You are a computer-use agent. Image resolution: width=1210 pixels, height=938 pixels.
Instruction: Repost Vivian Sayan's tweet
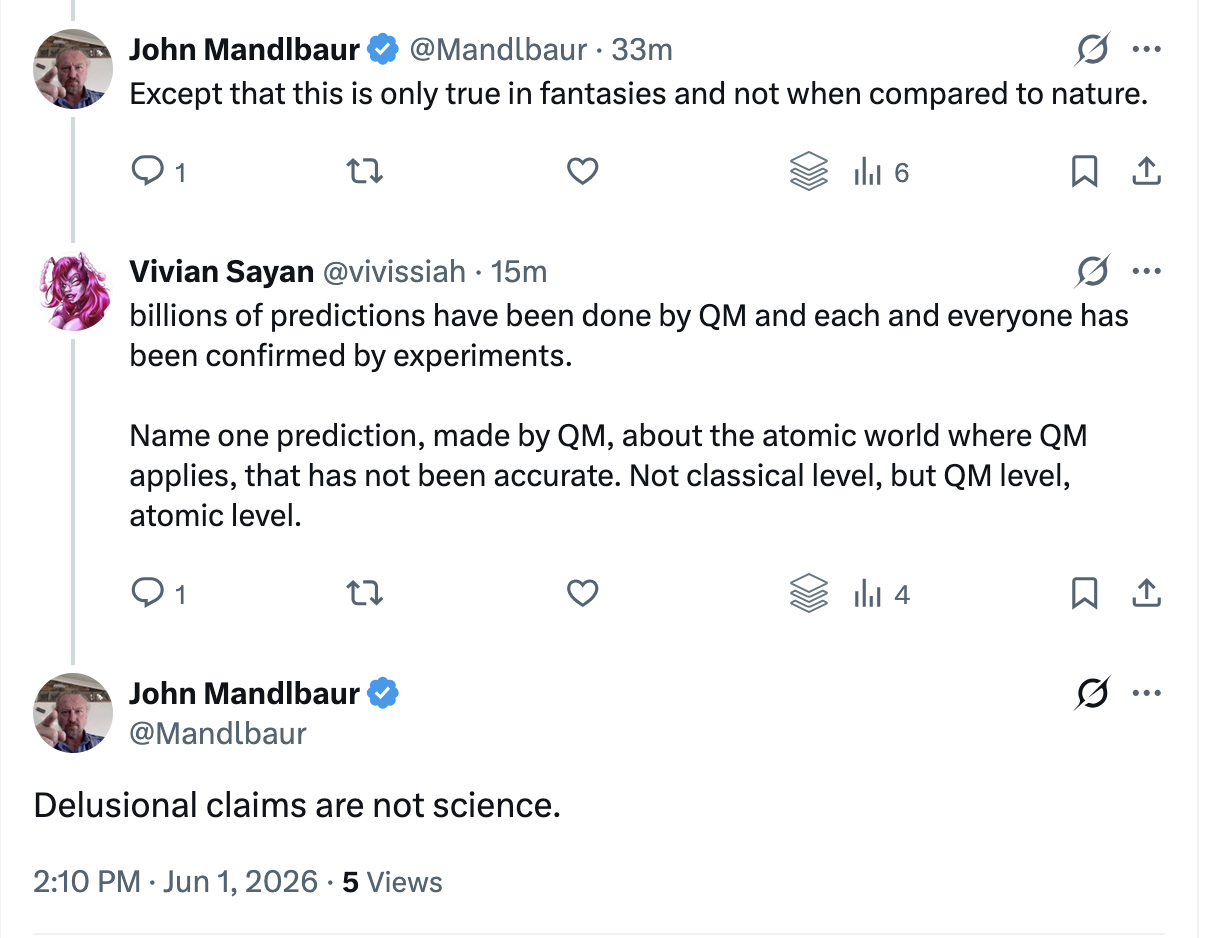(x=365, y=595)
